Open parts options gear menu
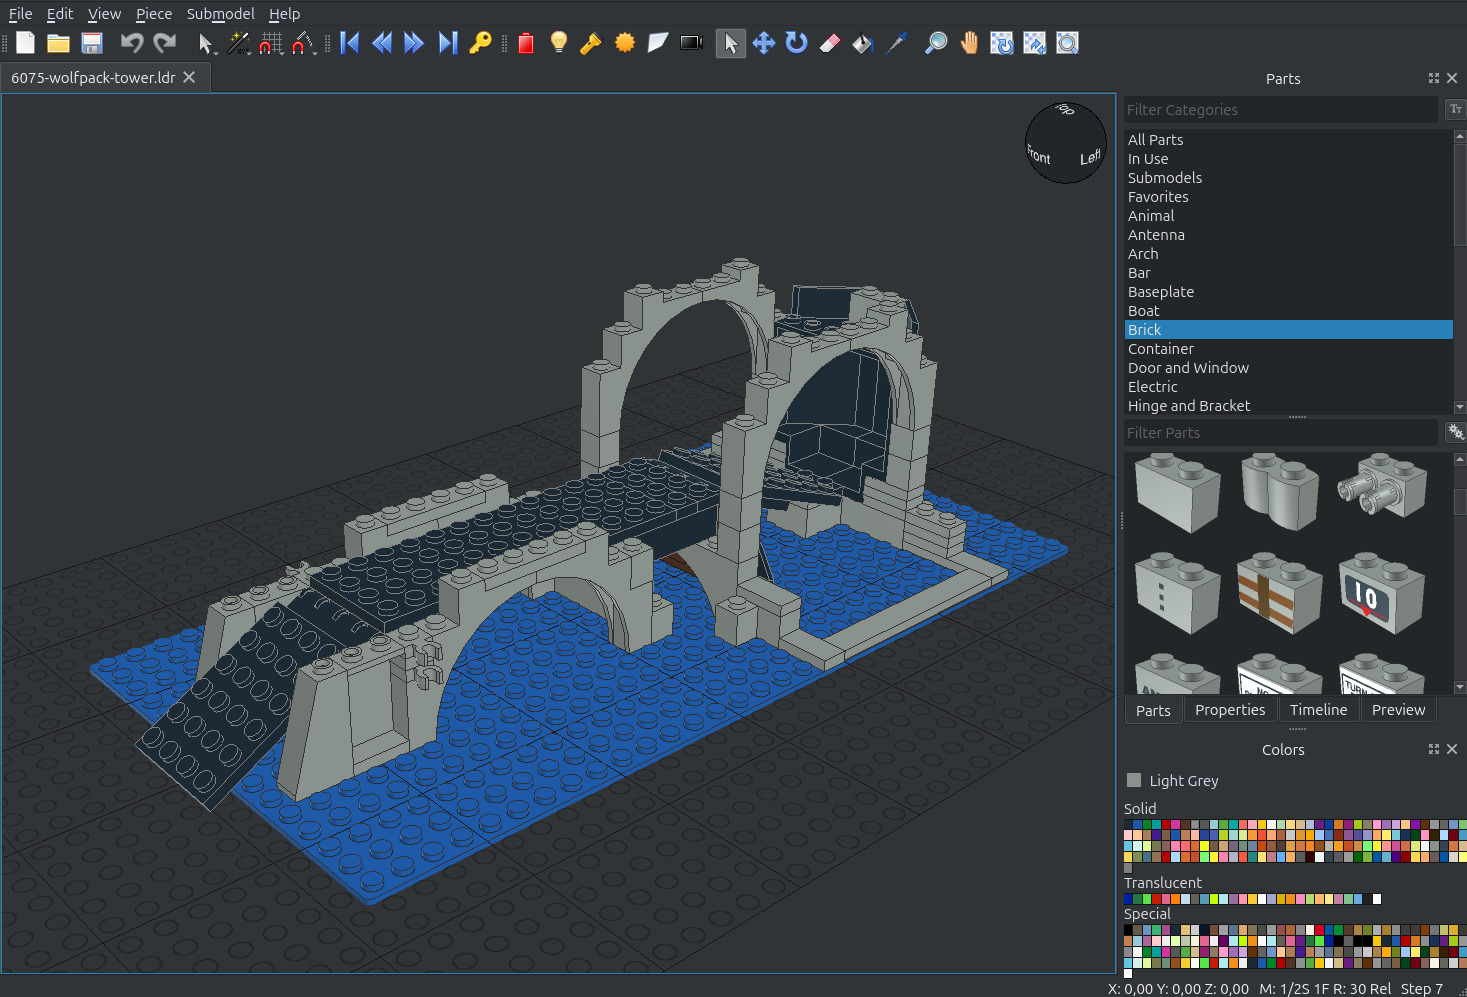Screen dimensions: 1467x997 click(x=1455, y=433)
